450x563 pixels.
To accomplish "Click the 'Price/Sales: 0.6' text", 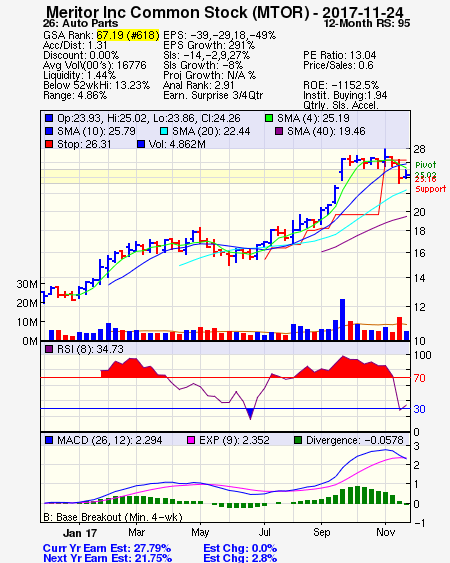I will click(x=338, y=65).
